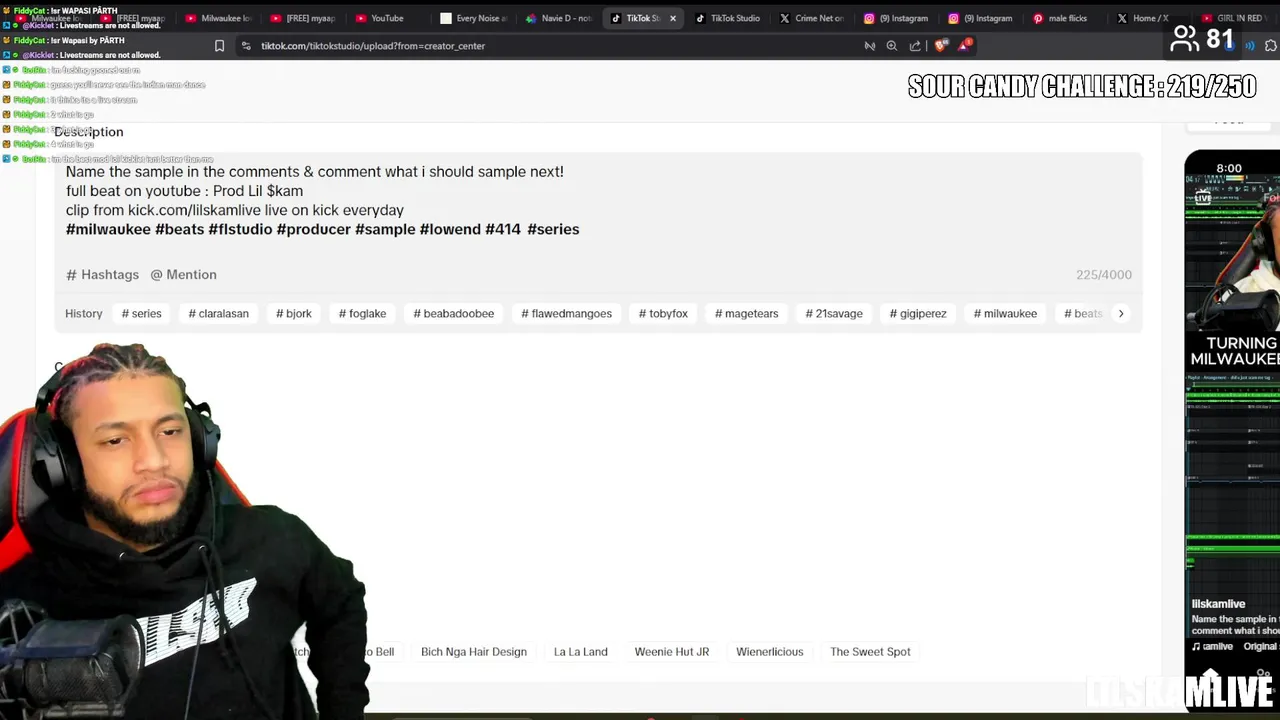Viewport: 1280px width, 720px height.
Task: Add the #claralasan hashtag chip
Action: pyautogui.click(x=218, y=313)
